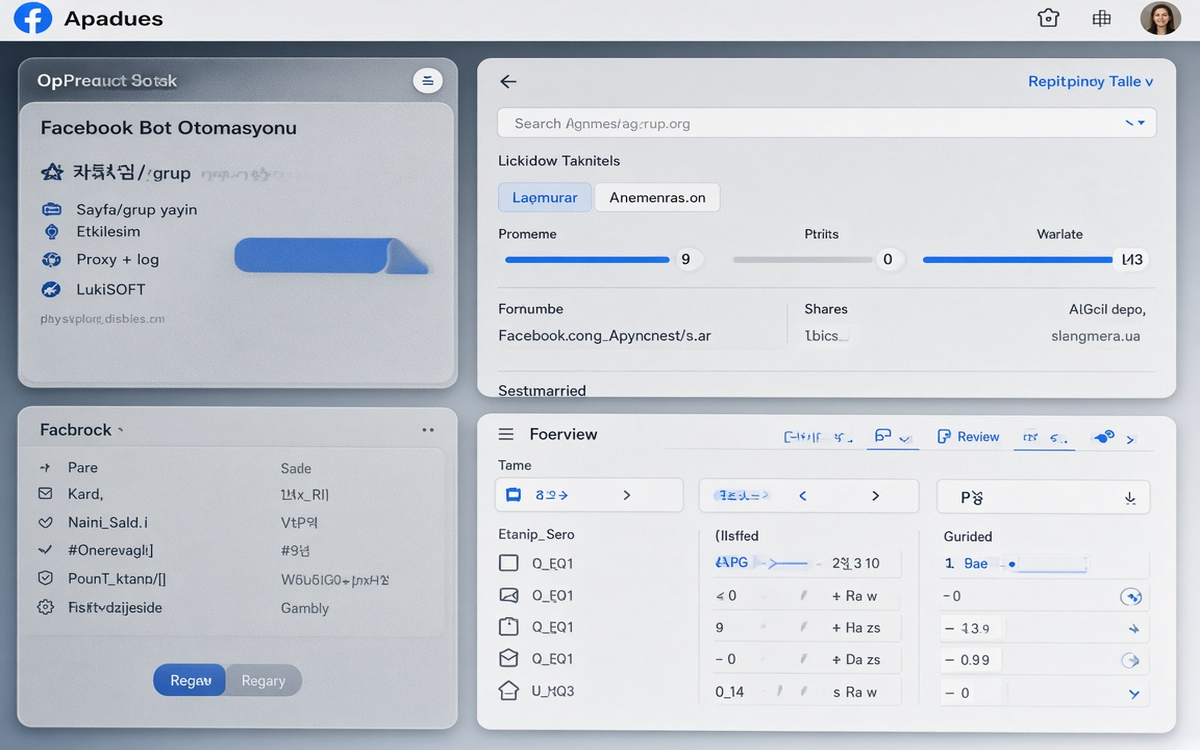The image size is (1200, 750).
Task: Click the Gambly value text
Action: (x=305, y=608)
